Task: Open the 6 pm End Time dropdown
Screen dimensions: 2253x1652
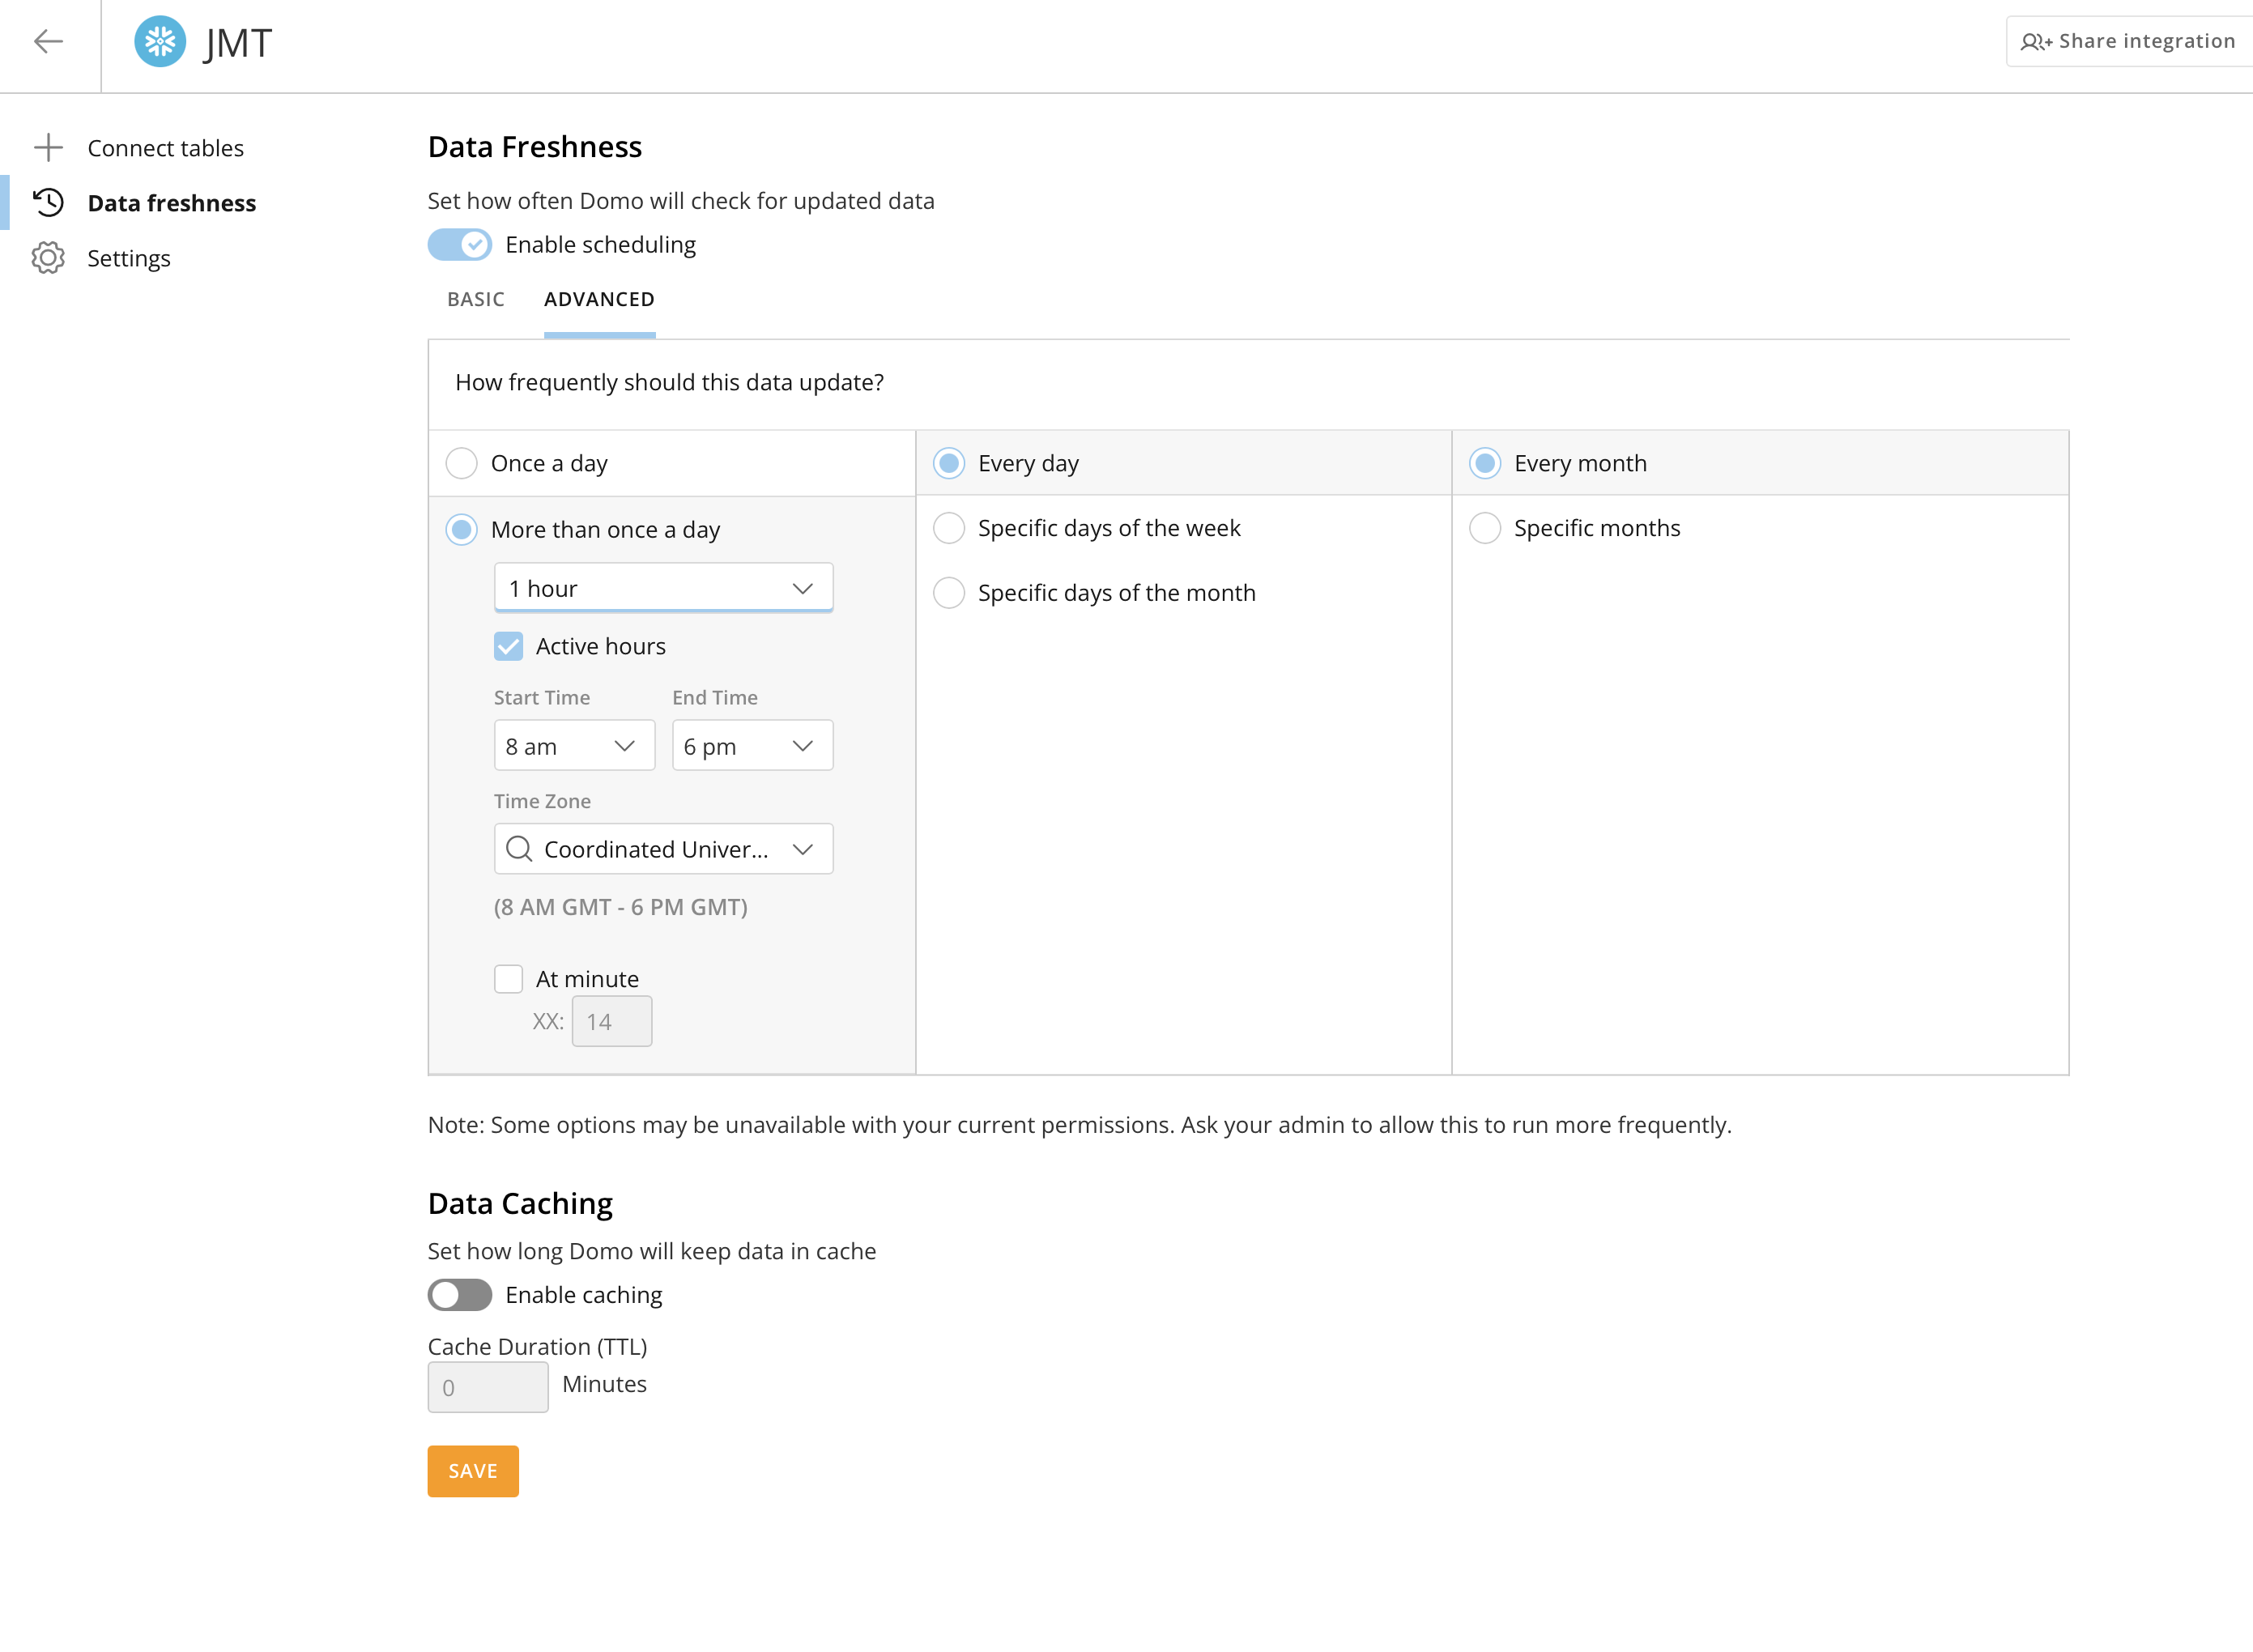Action: 752,745
